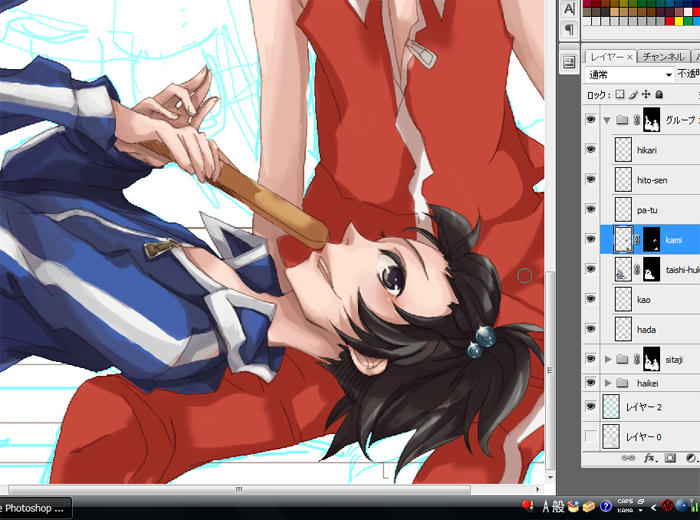Click the vertical canvas scrollbar thumb
Viewport: 700px width, 520px height.
tap(550, 370)
